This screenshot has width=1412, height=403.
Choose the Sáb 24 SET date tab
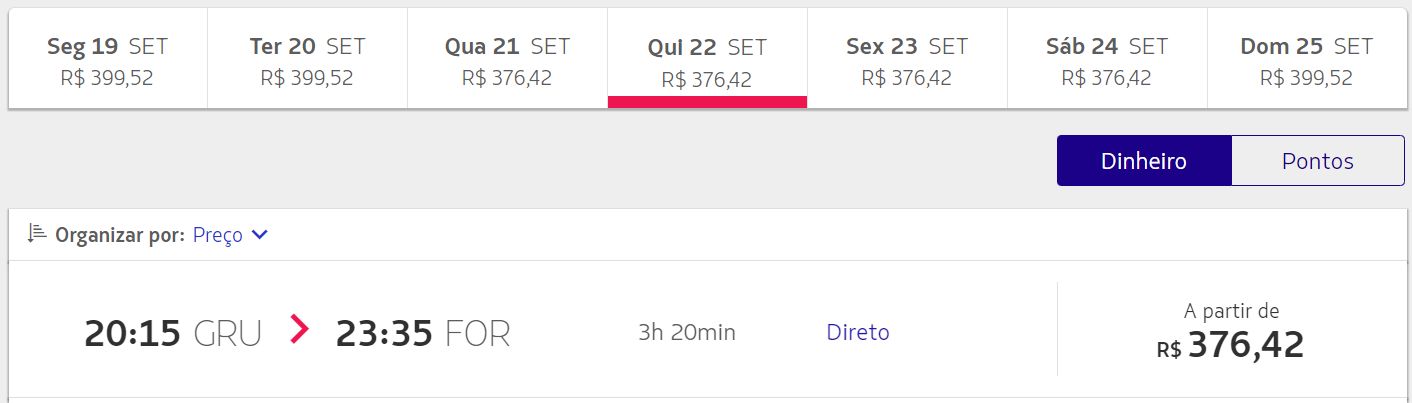point(1107,59)
